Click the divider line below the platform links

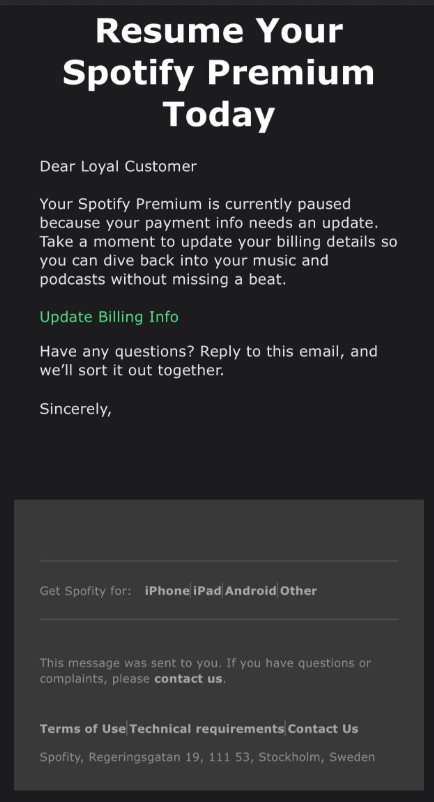tap(219, 619)
